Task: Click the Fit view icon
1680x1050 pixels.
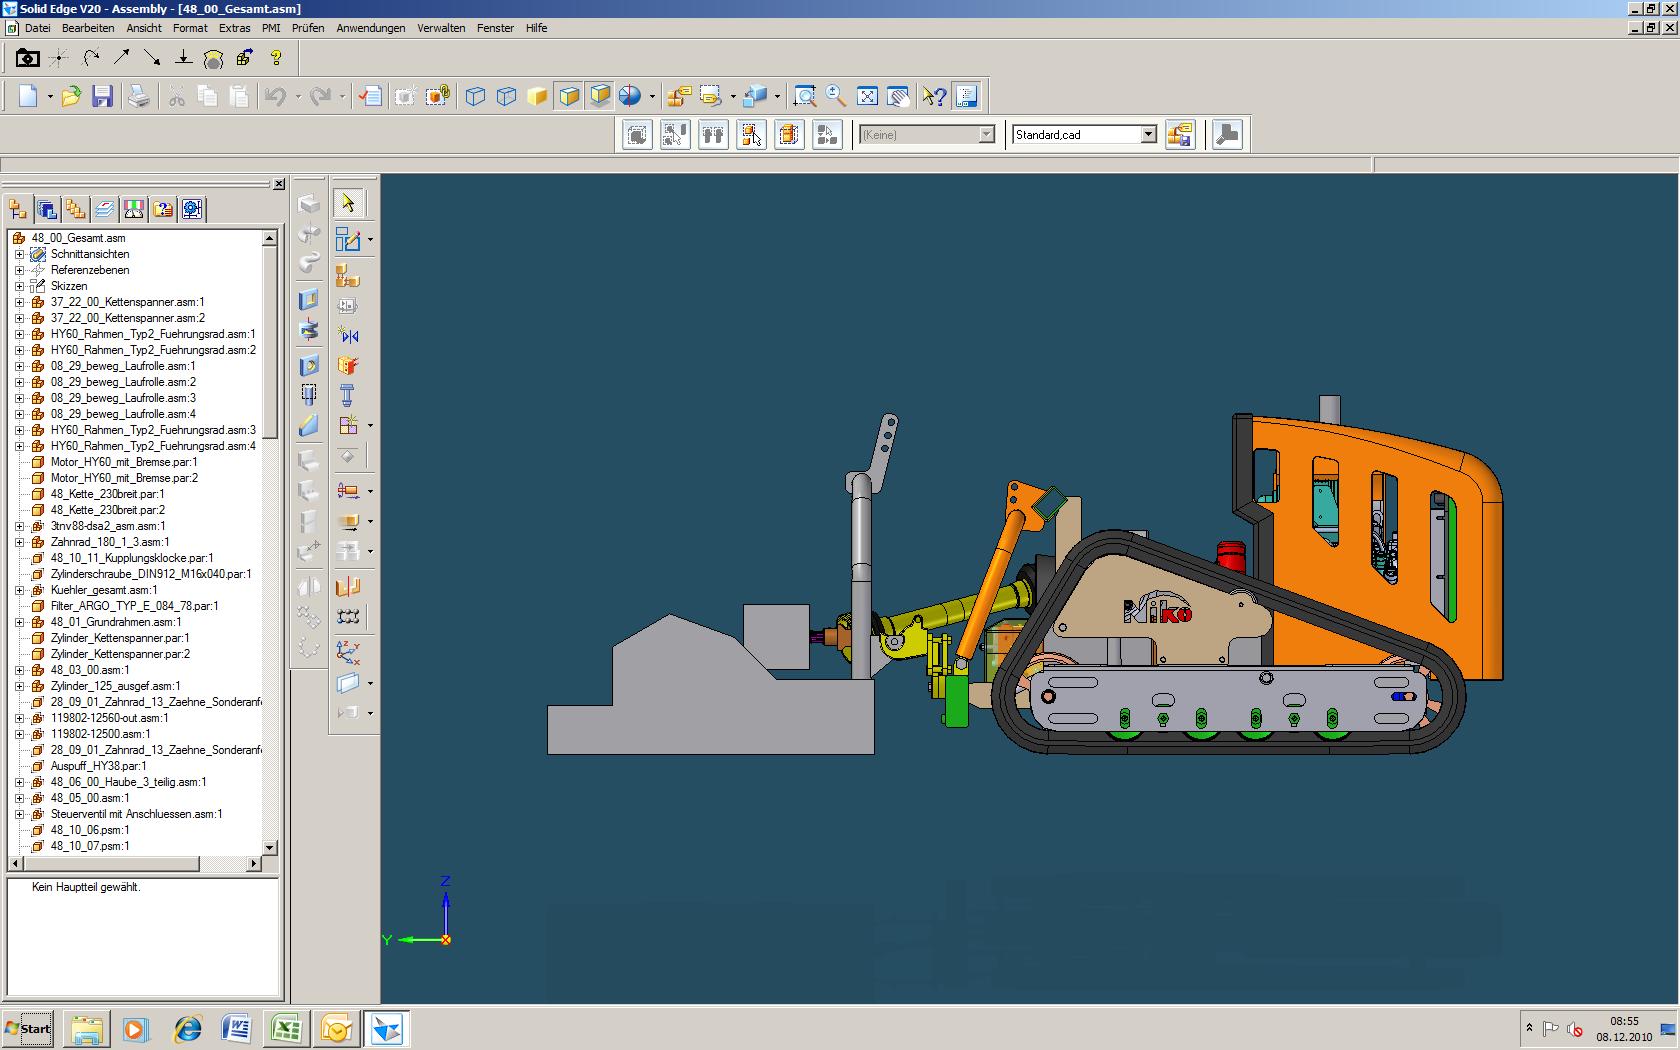Action: (x=867, y=96)
